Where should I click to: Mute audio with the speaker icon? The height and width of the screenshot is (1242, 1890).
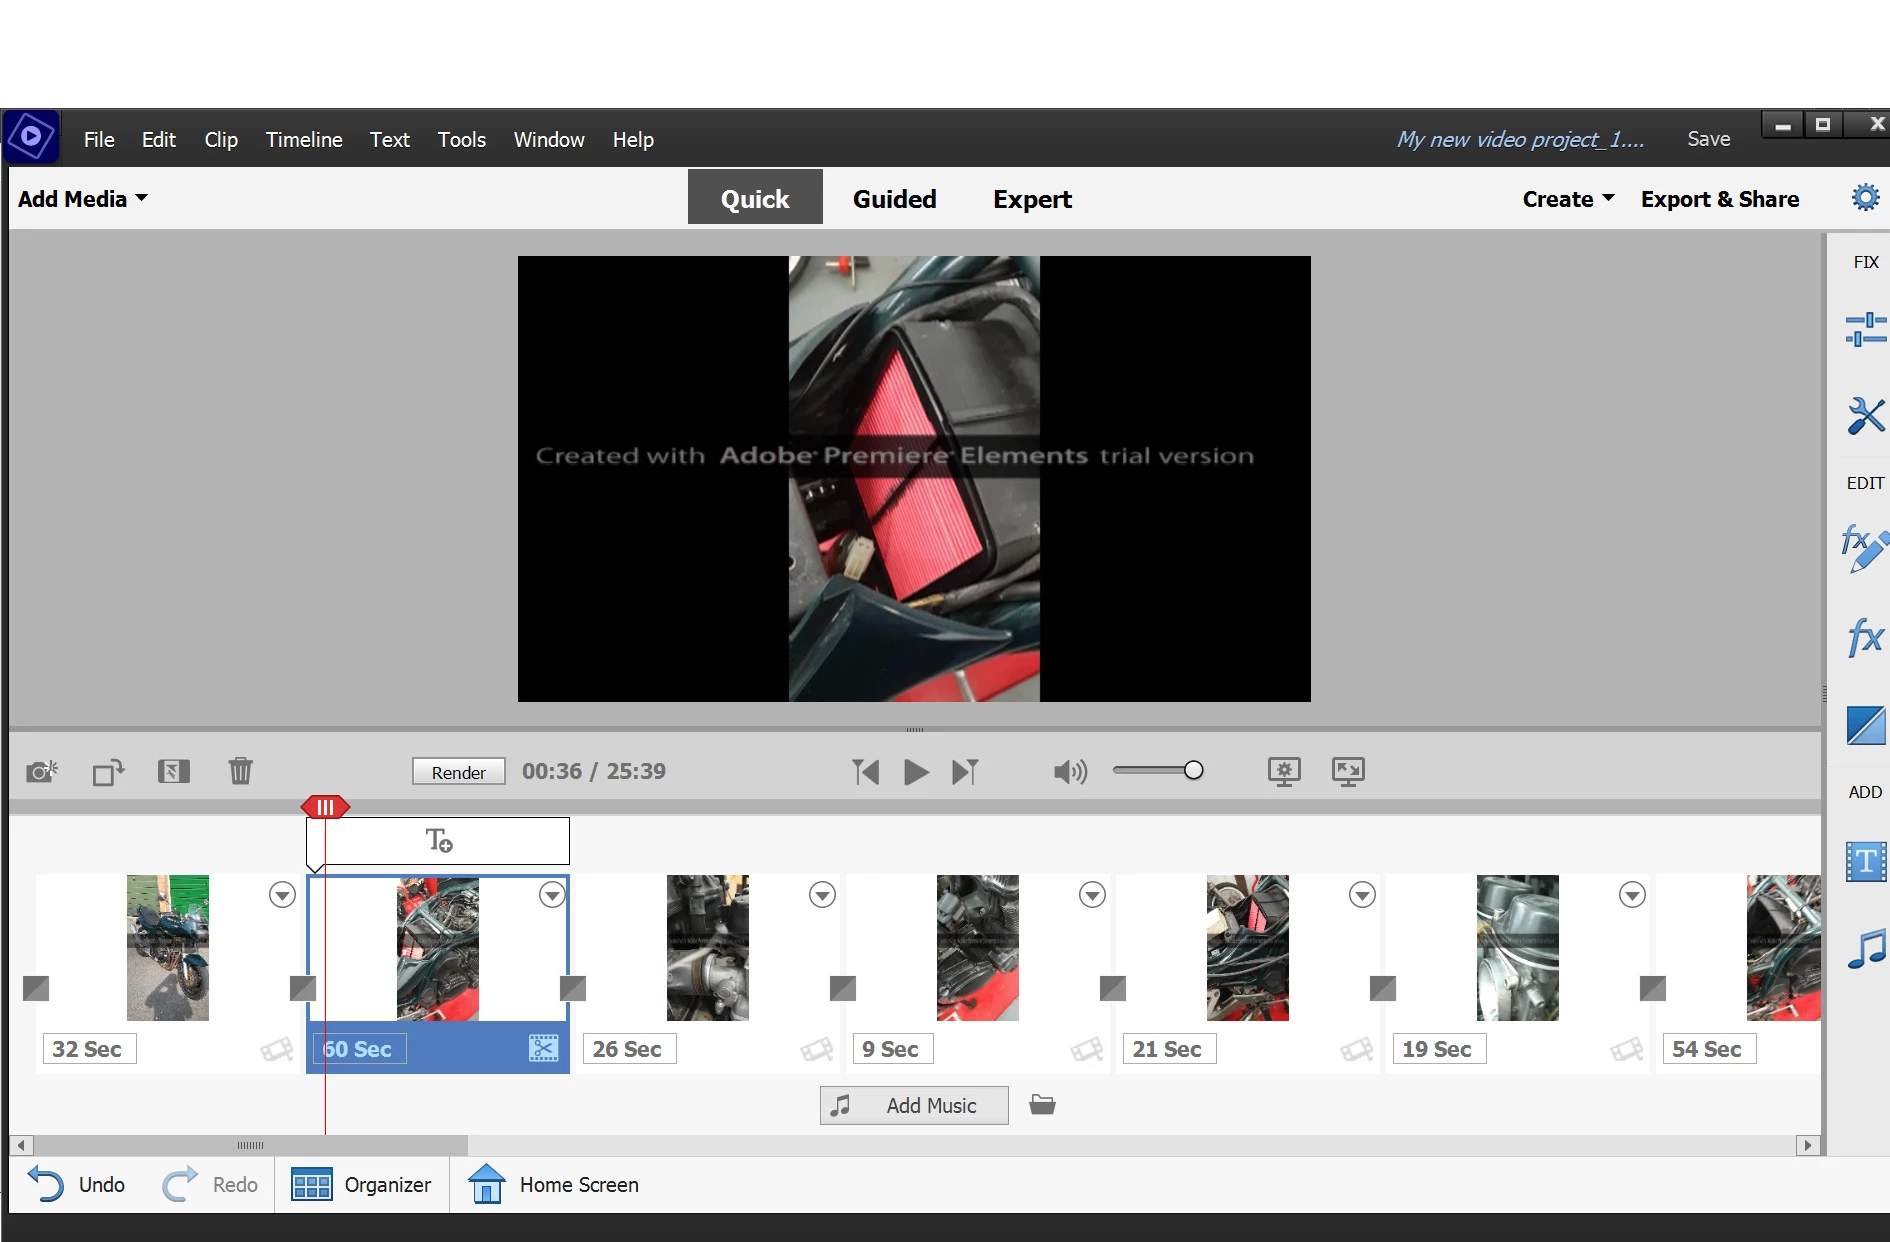point(1070,771)
